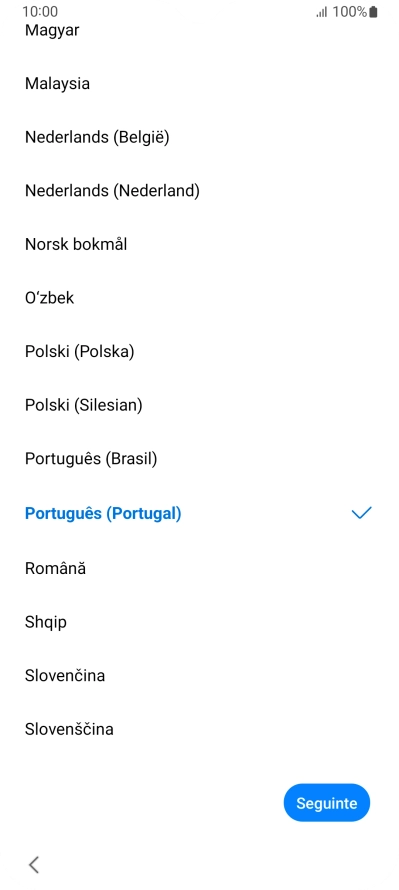Tap the selected Português (Portugal) entry

point(199,513)
